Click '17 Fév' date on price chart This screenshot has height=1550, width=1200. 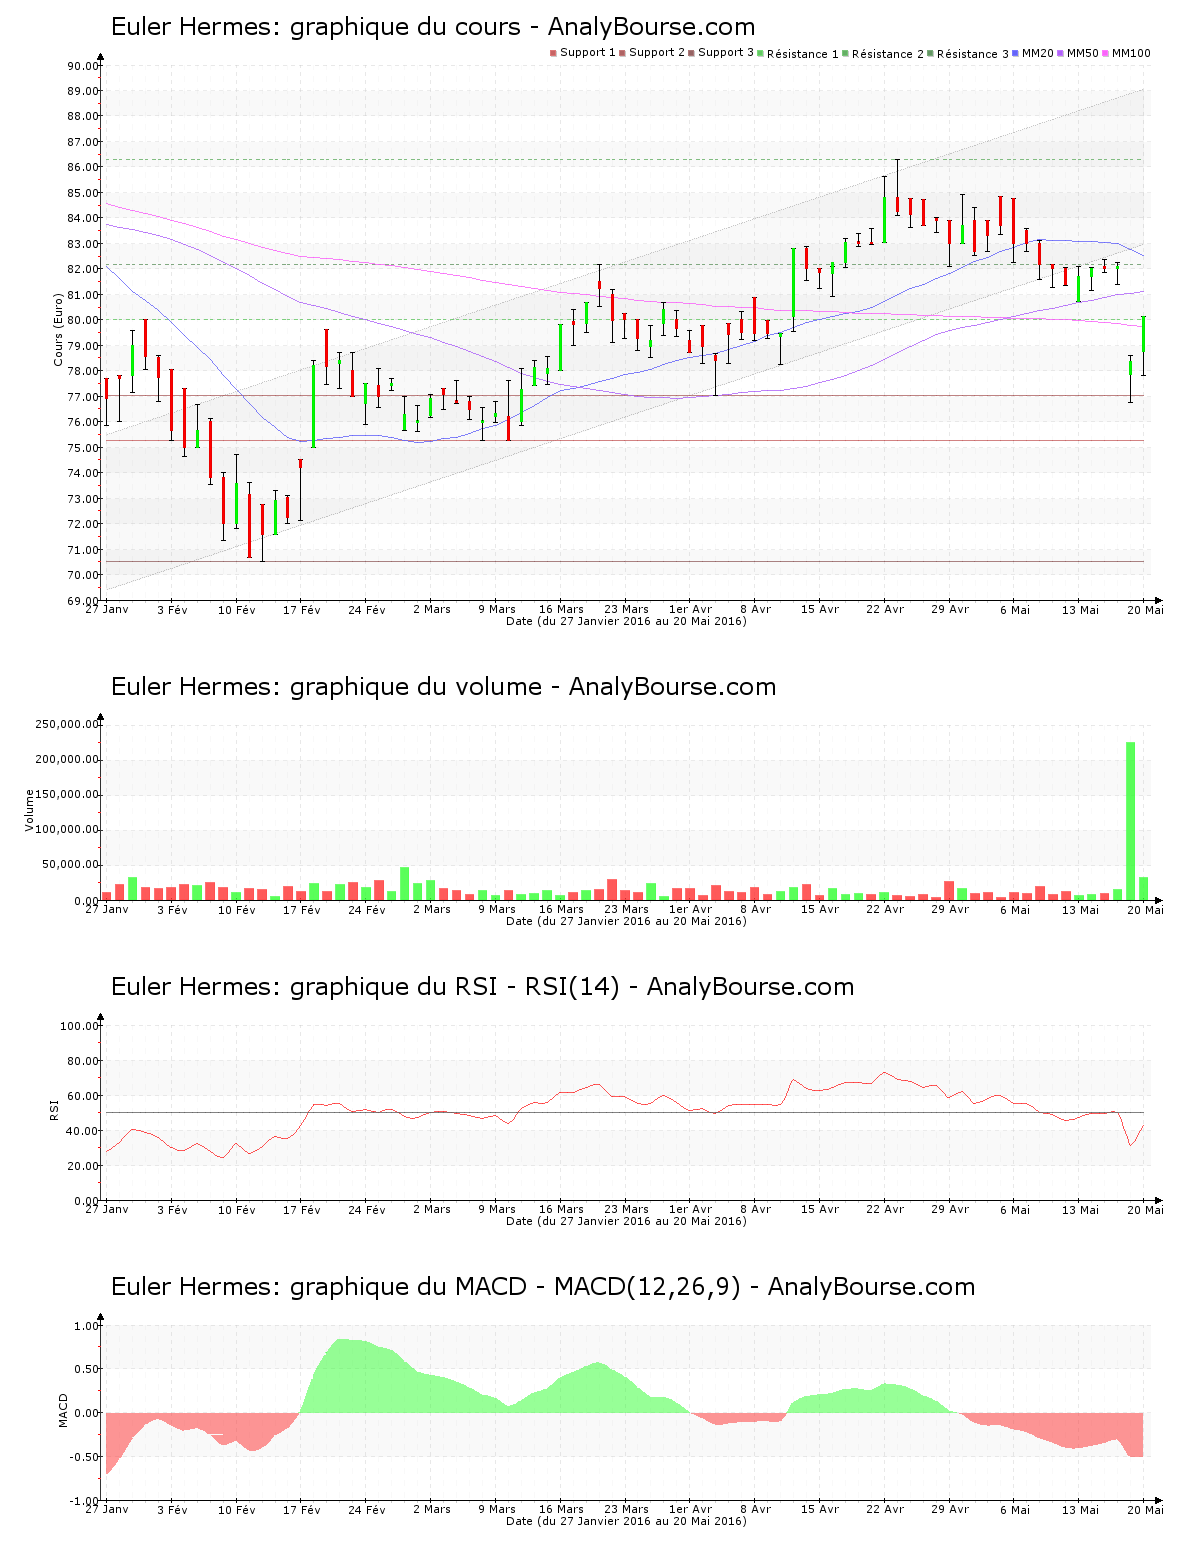(302, 609)
